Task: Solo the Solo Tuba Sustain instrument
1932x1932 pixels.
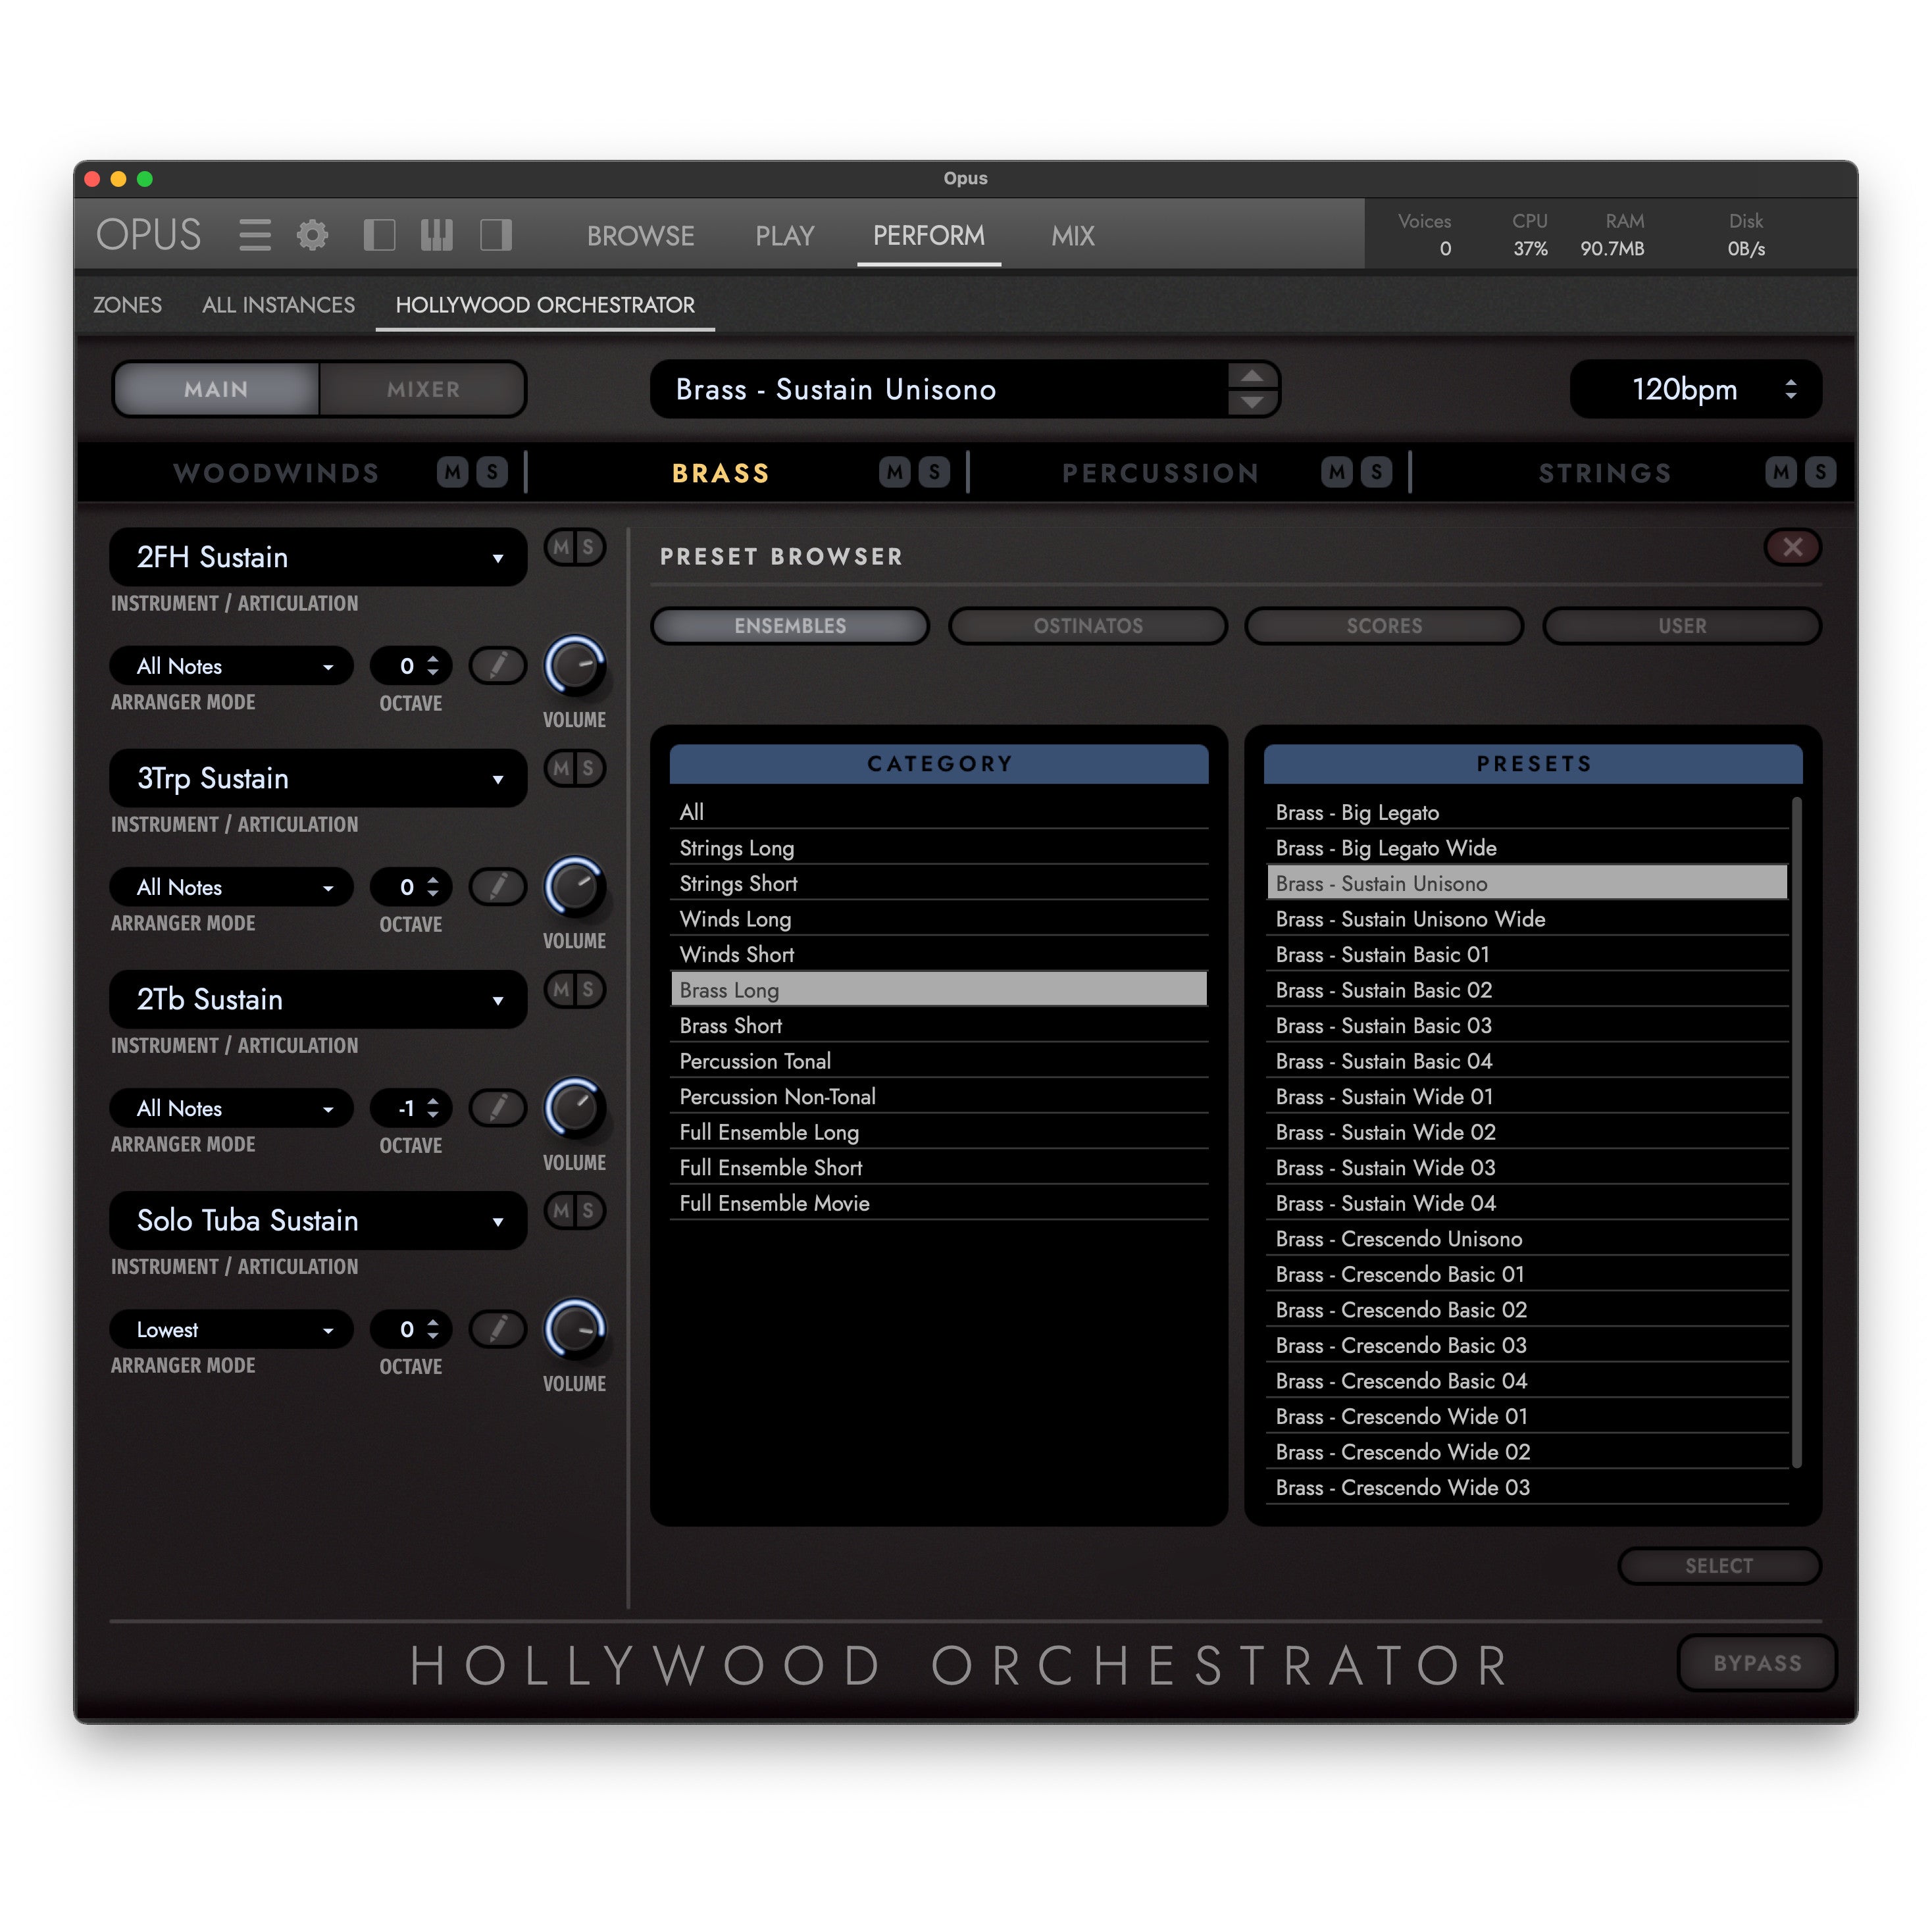Action: pos(588,1211)
